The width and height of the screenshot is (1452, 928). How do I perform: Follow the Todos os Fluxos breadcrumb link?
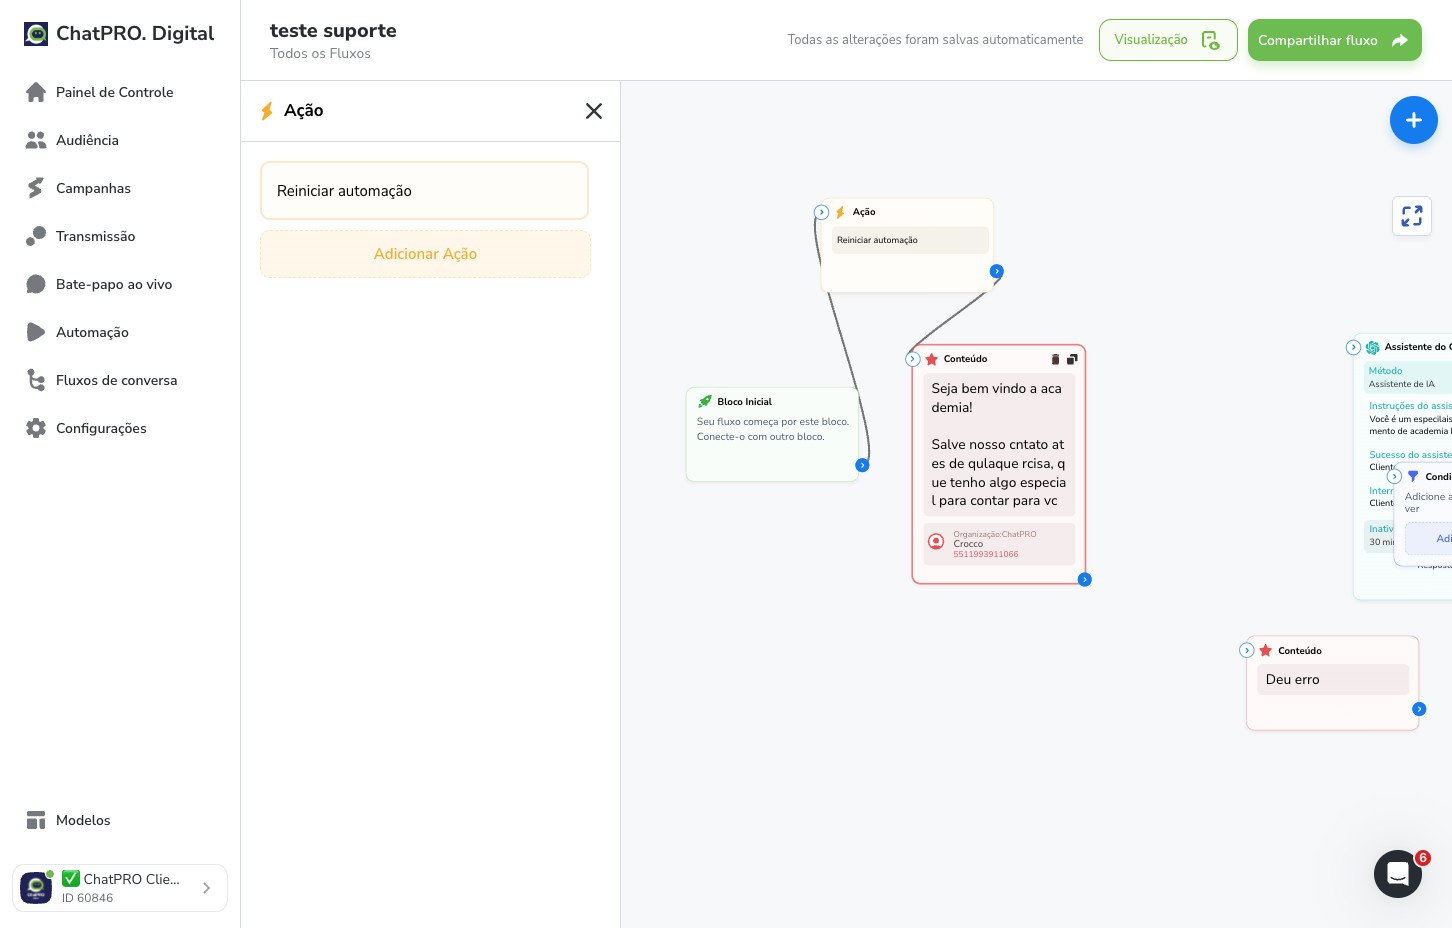click(x=320, y=54)
